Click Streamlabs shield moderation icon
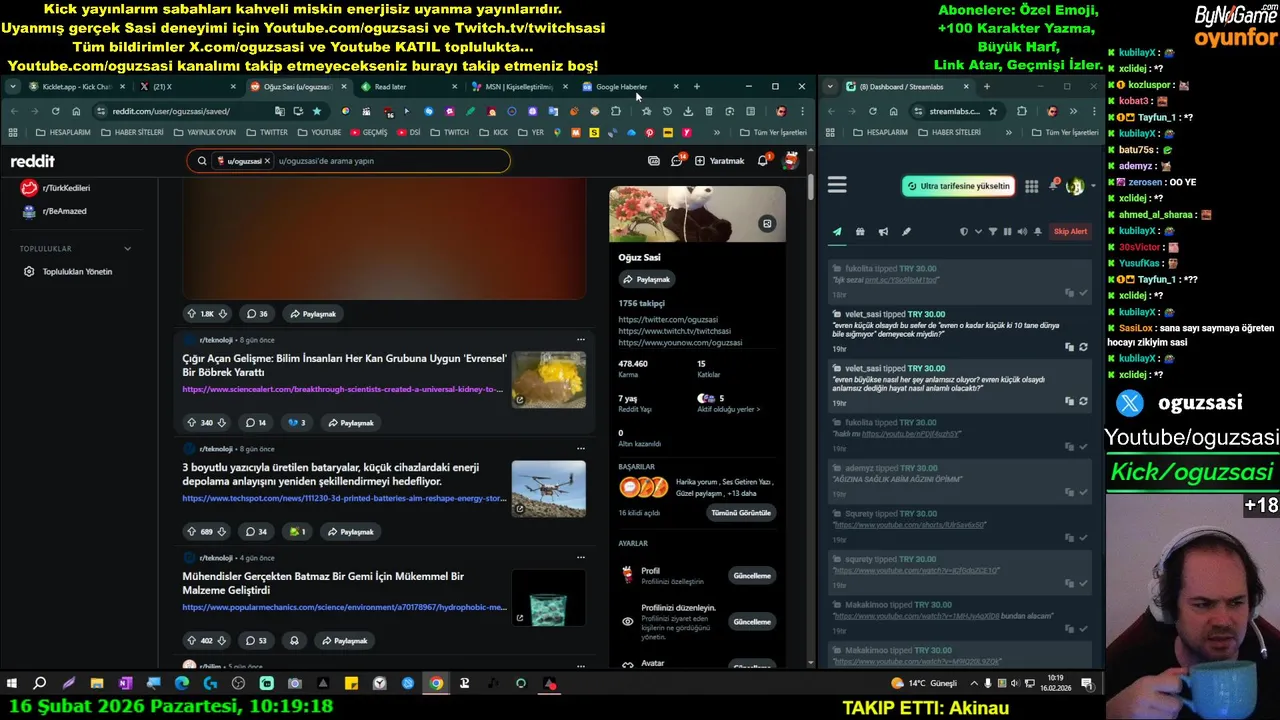 (964, 231)
